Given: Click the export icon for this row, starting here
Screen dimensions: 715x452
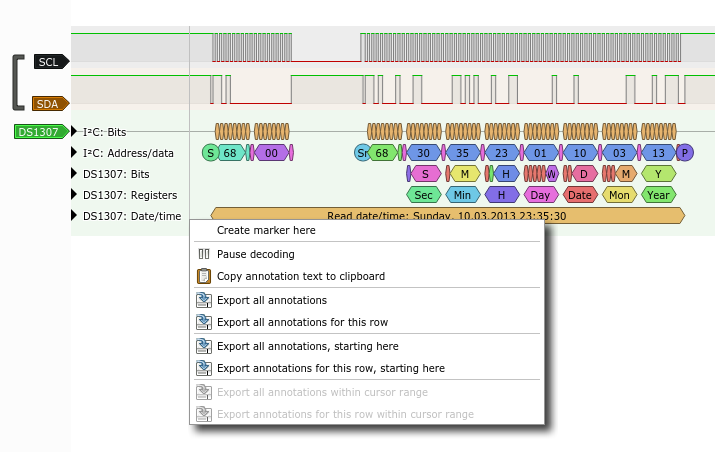Looking at the screenshot, I should (204, 368).
